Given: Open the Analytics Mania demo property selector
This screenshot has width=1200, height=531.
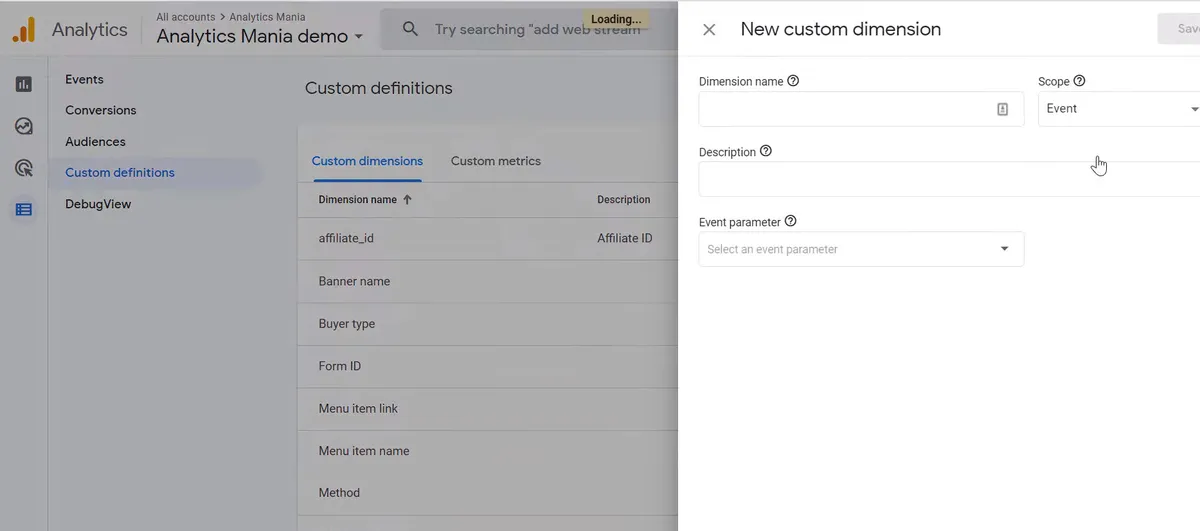Looking at the screenshot, I should point(259,37).
